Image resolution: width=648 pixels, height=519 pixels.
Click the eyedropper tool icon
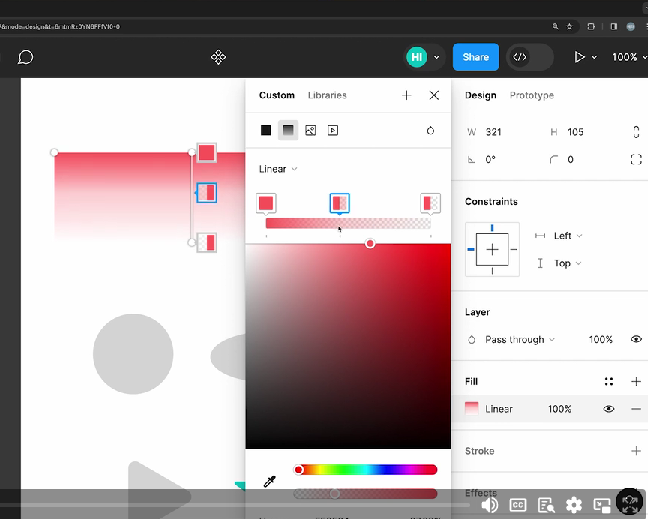[269, 481]
